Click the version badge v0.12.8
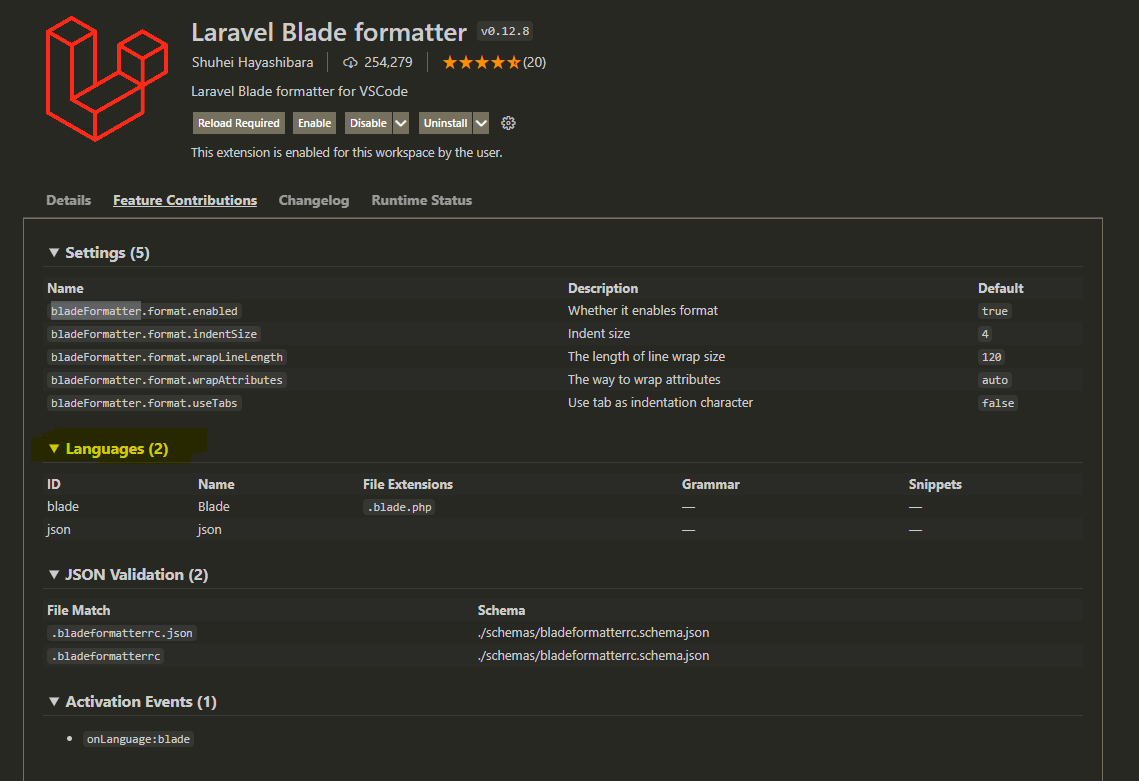The image size is (1139, 781). [x=505, y=31]
